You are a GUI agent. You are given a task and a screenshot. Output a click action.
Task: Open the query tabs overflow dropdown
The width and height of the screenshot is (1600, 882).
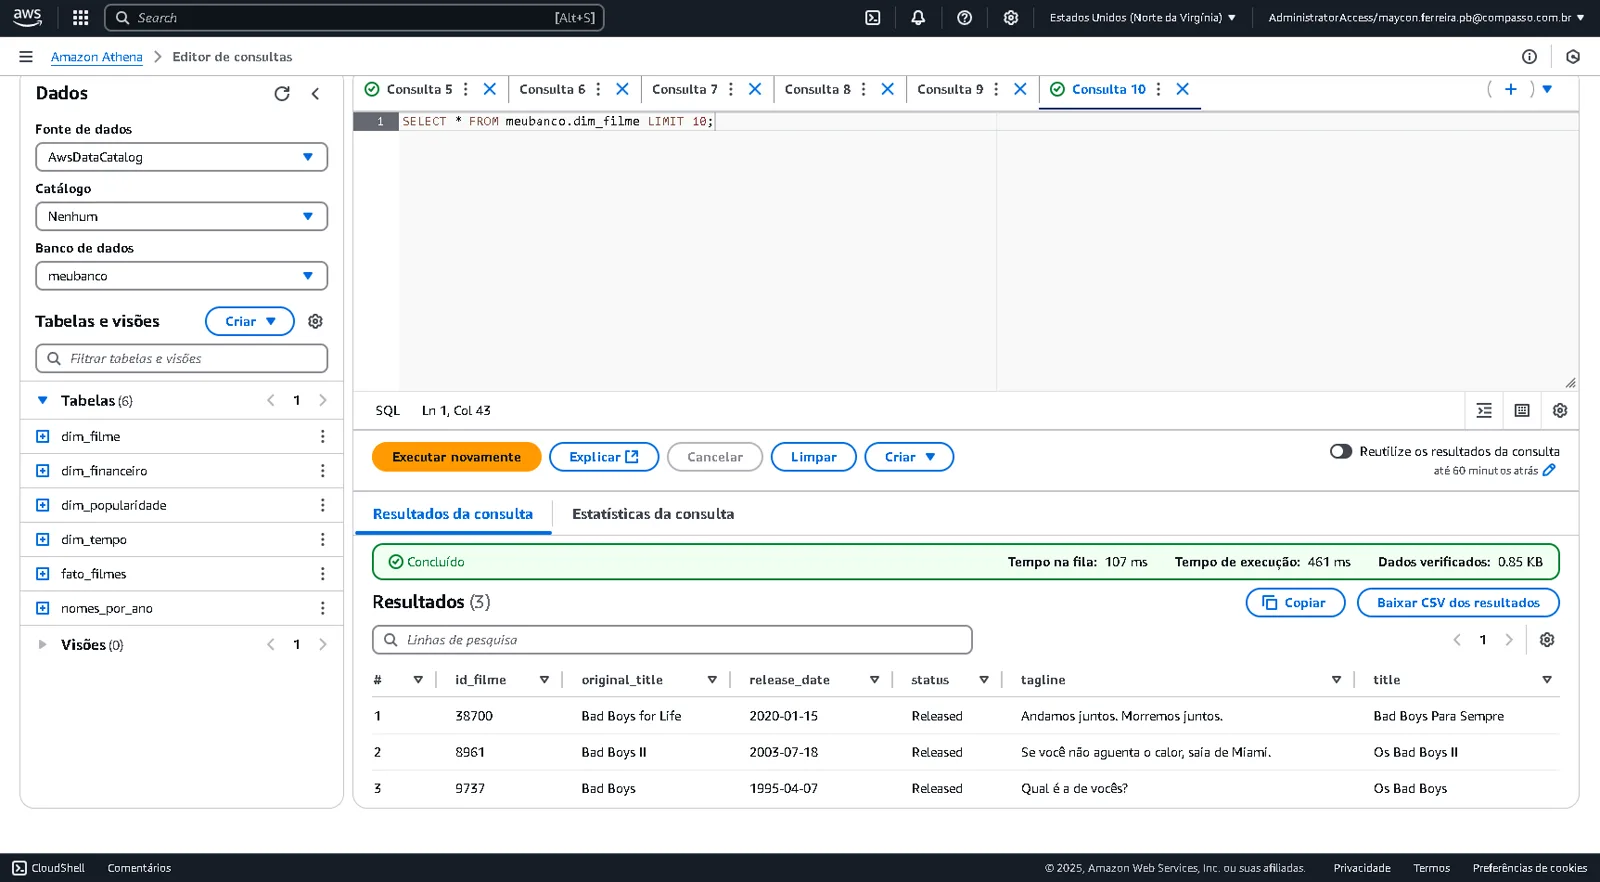(x=1547, y=89)
